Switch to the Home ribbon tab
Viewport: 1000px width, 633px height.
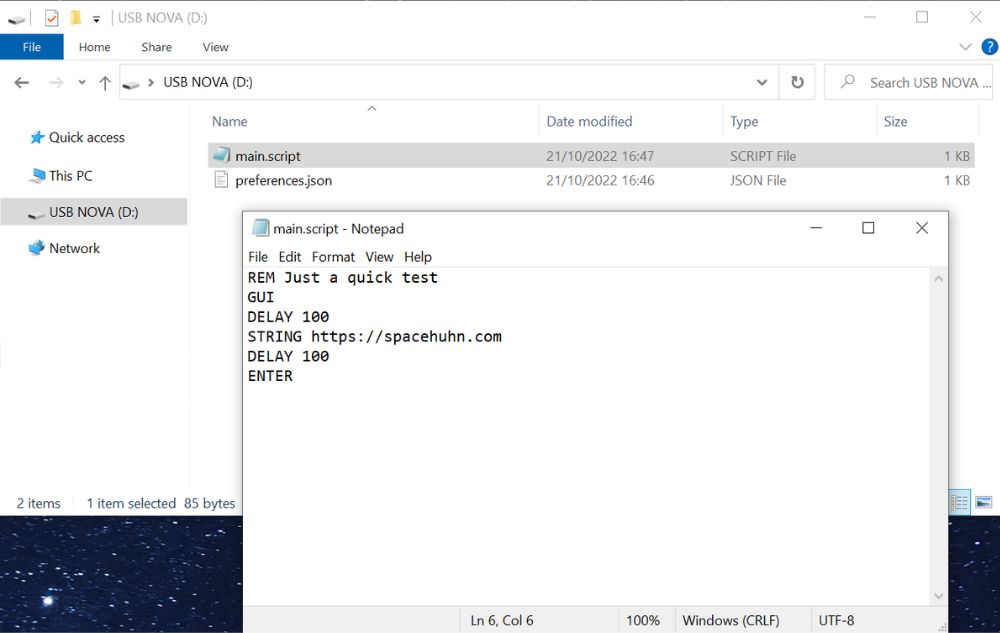pyautogui.click(x=94, y=47)
